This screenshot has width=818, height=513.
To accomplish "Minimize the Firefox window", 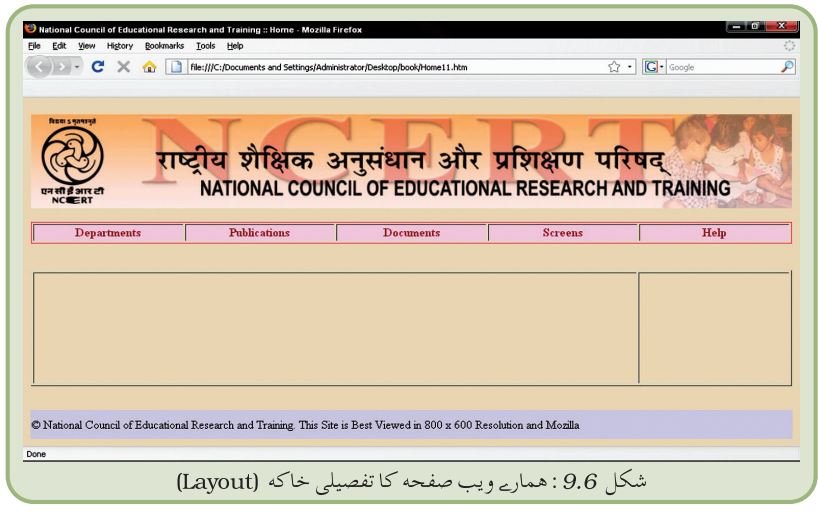I will 736,26.
